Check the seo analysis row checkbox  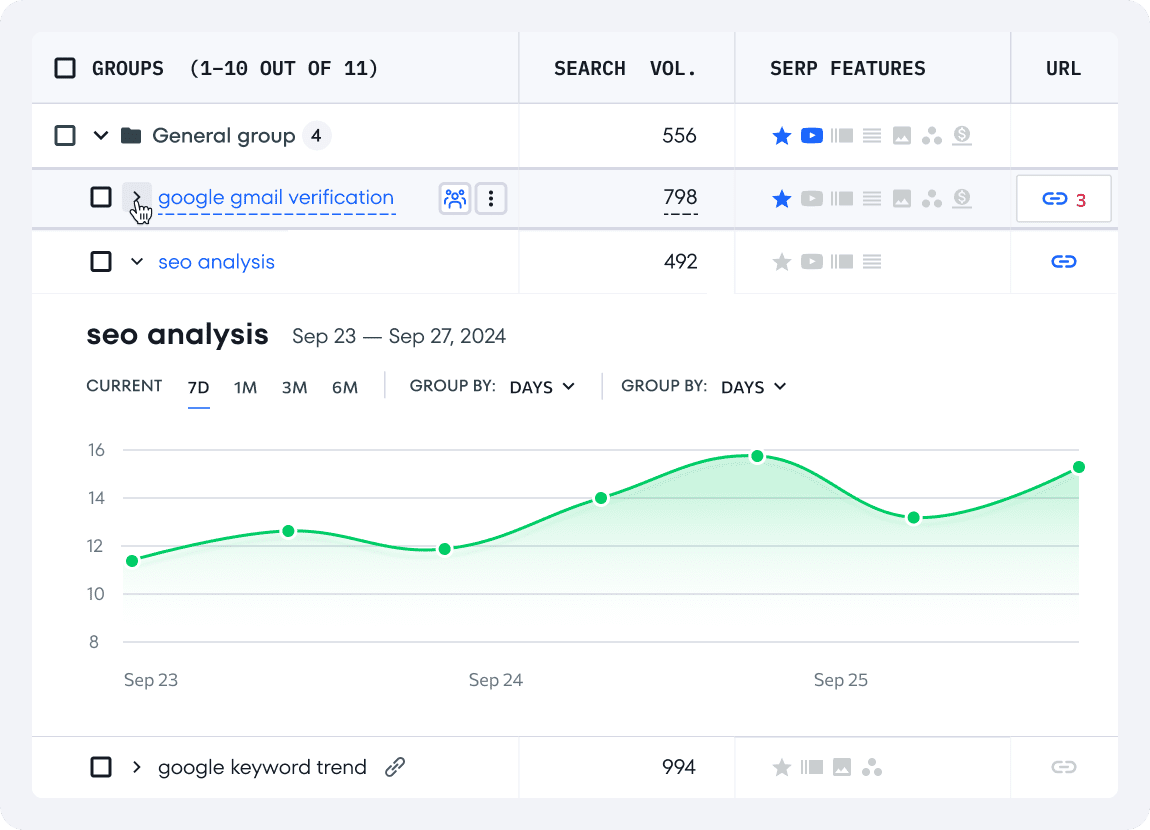100,261
